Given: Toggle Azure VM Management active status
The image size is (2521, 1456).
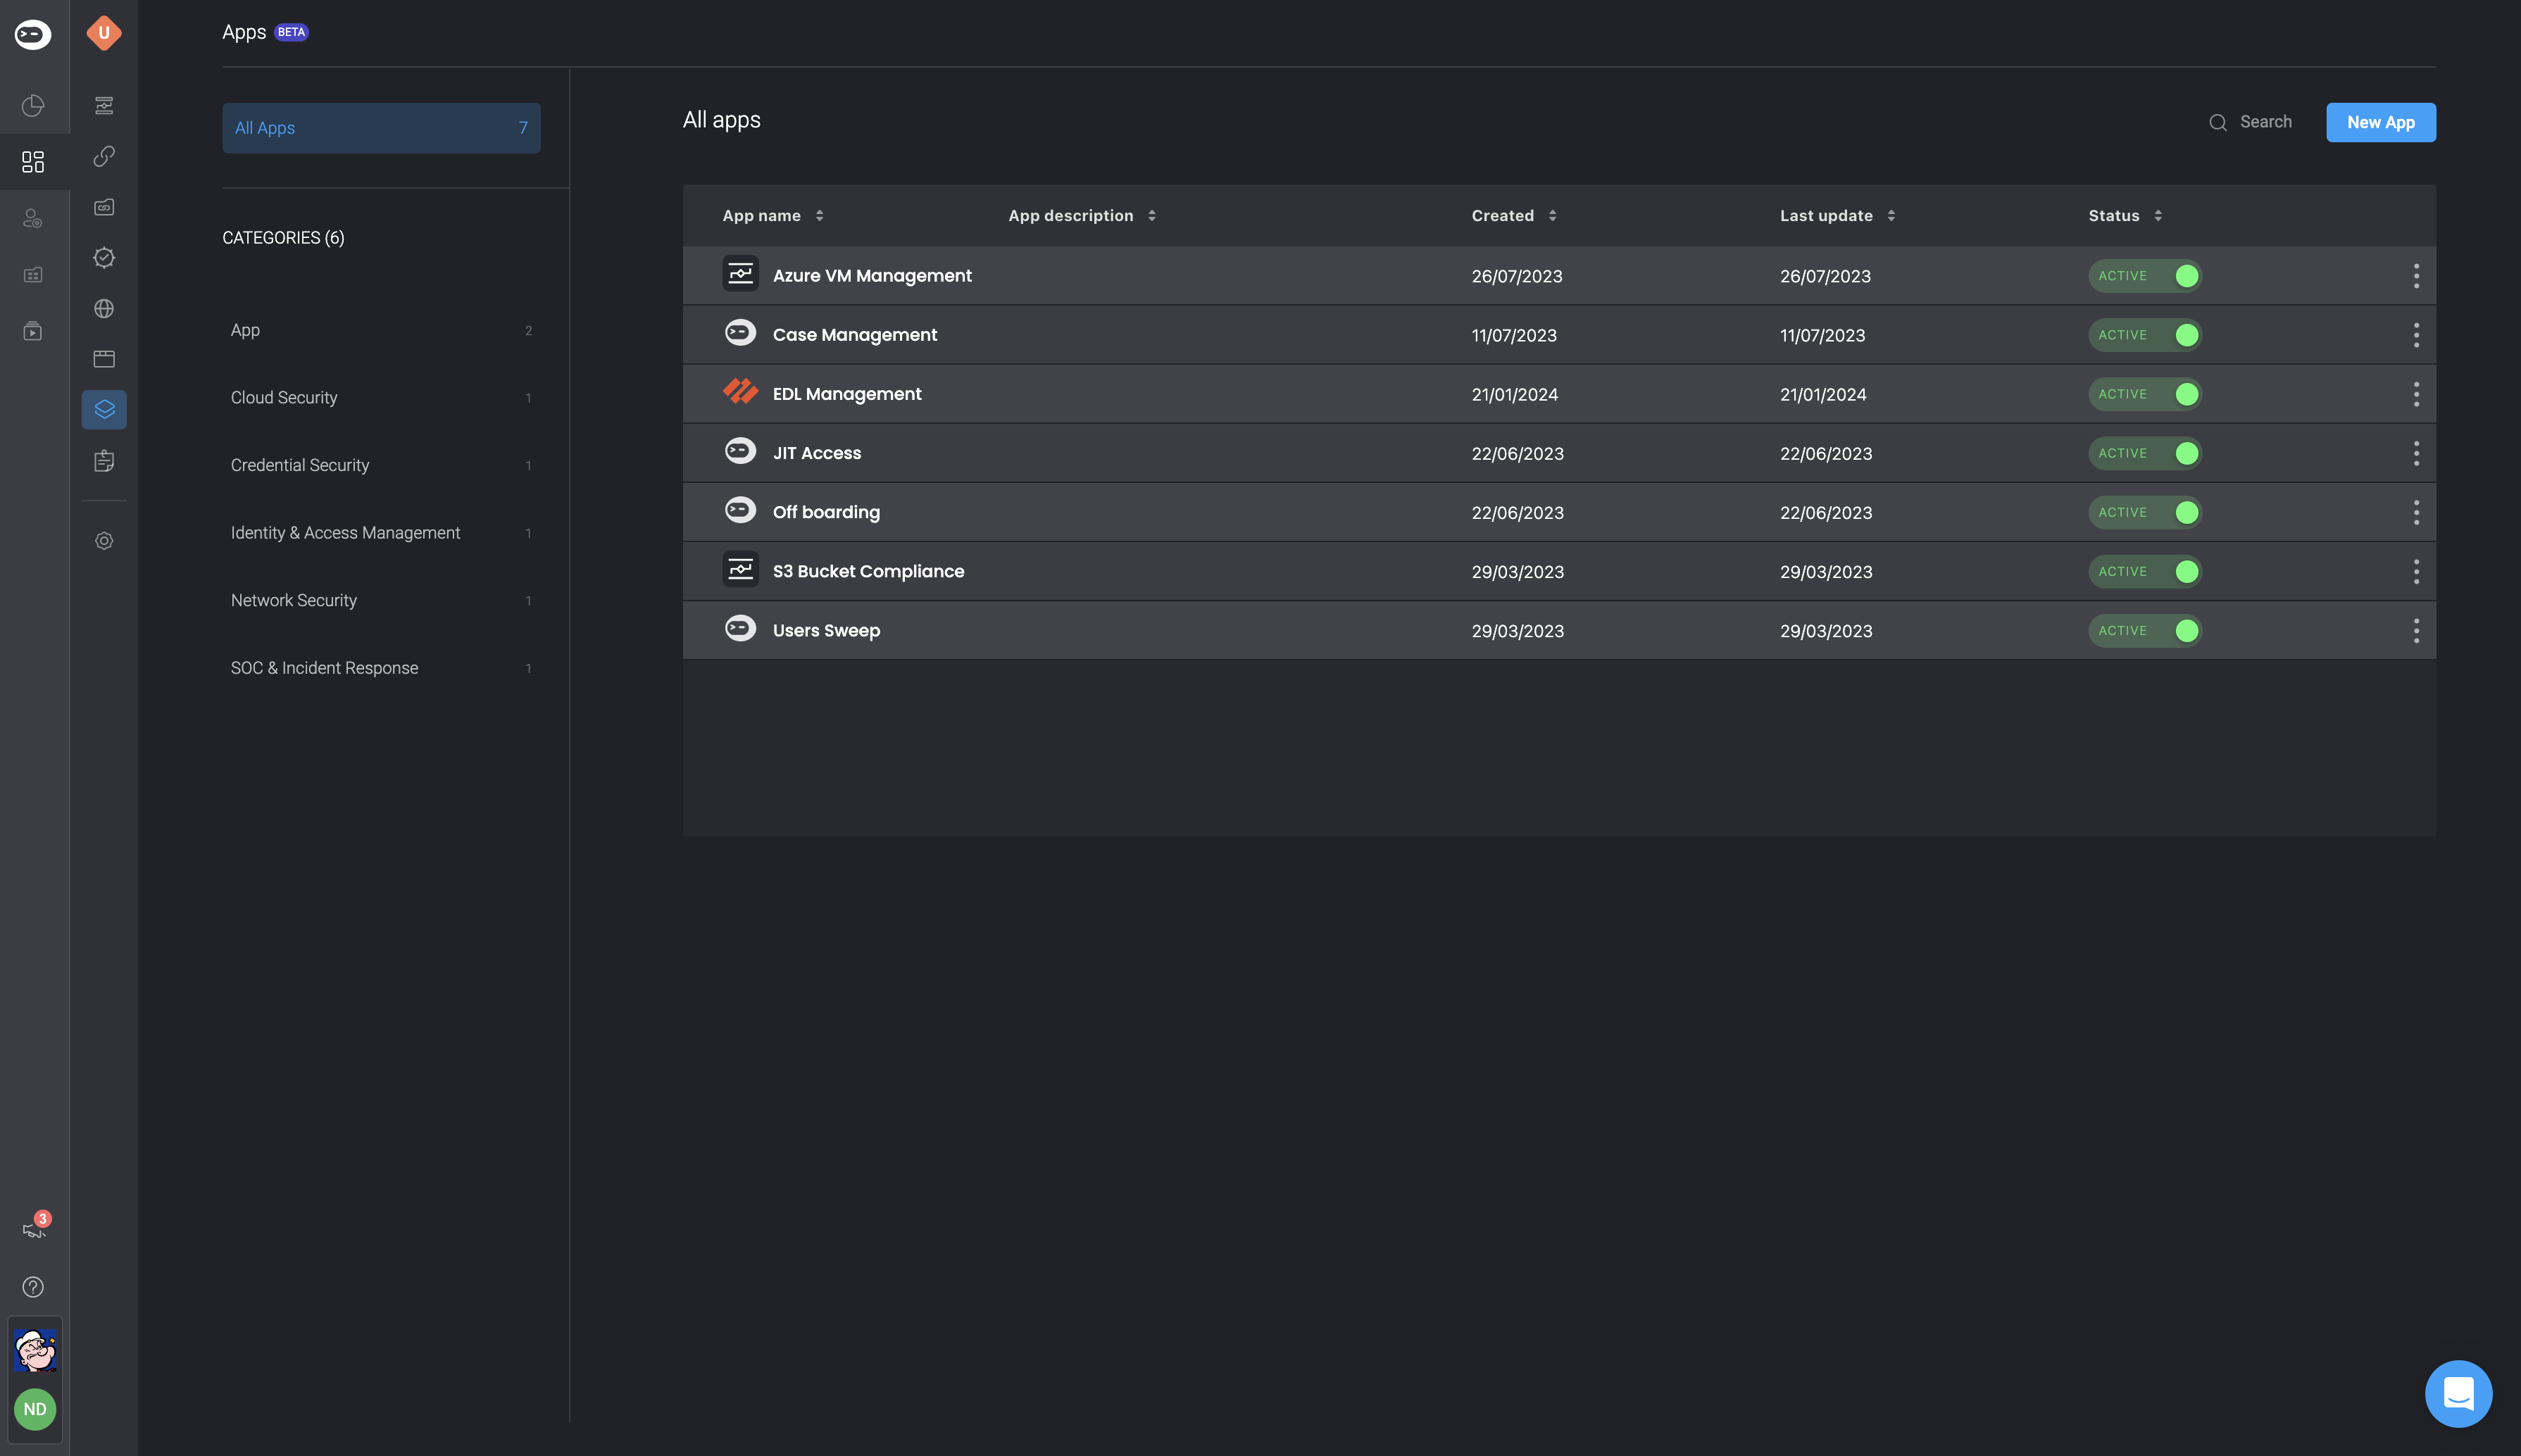Looking at the screenshot, I should click(x=2145, y=276).
